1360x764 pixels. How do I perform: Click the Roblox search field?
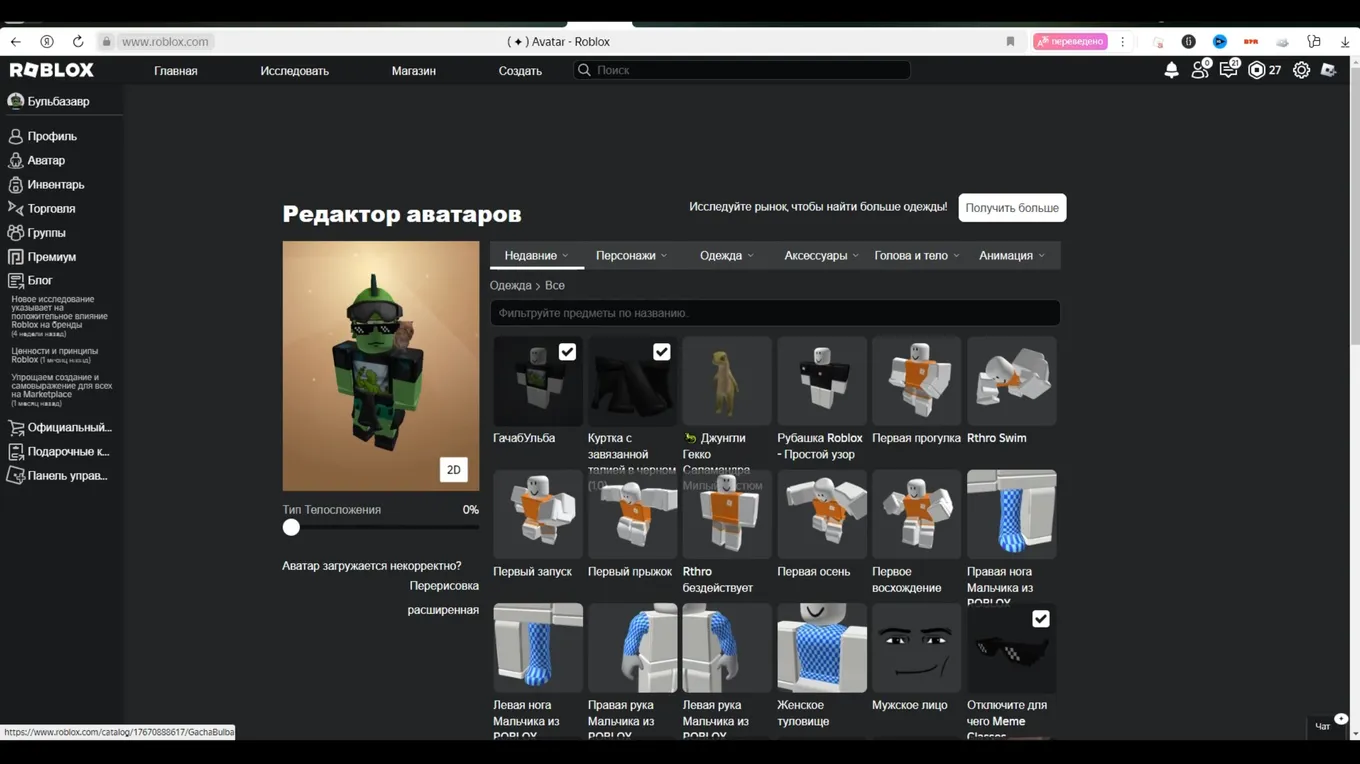(x=741, y=70)
